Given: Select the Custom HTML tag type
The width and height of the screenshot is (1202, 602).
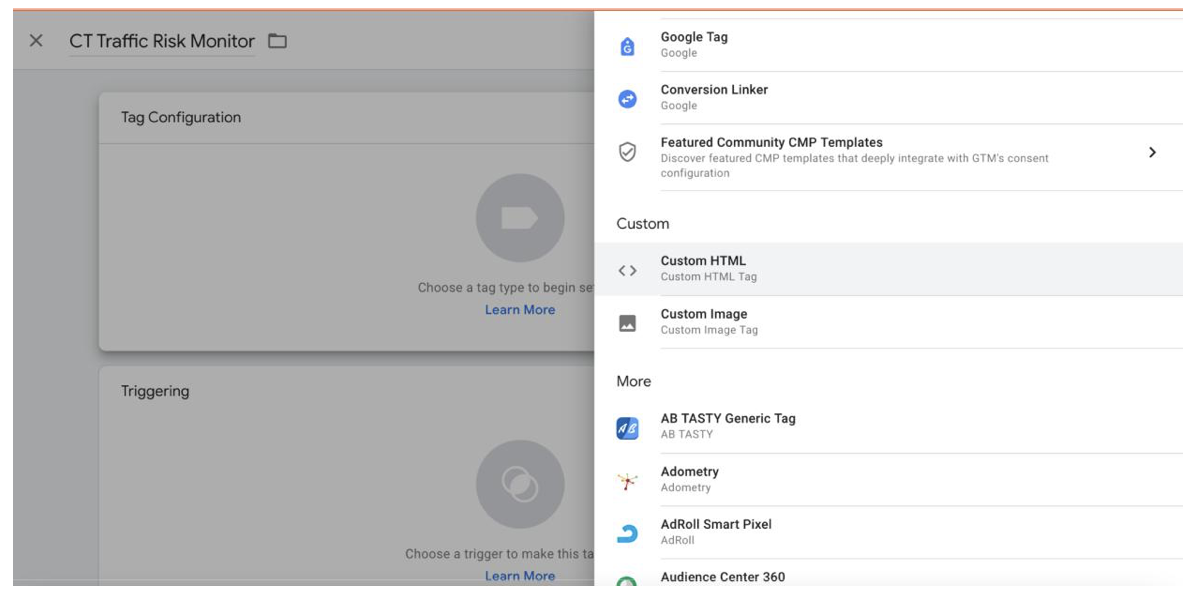Looking at the screenshot, I should click(x=888, y=269).
